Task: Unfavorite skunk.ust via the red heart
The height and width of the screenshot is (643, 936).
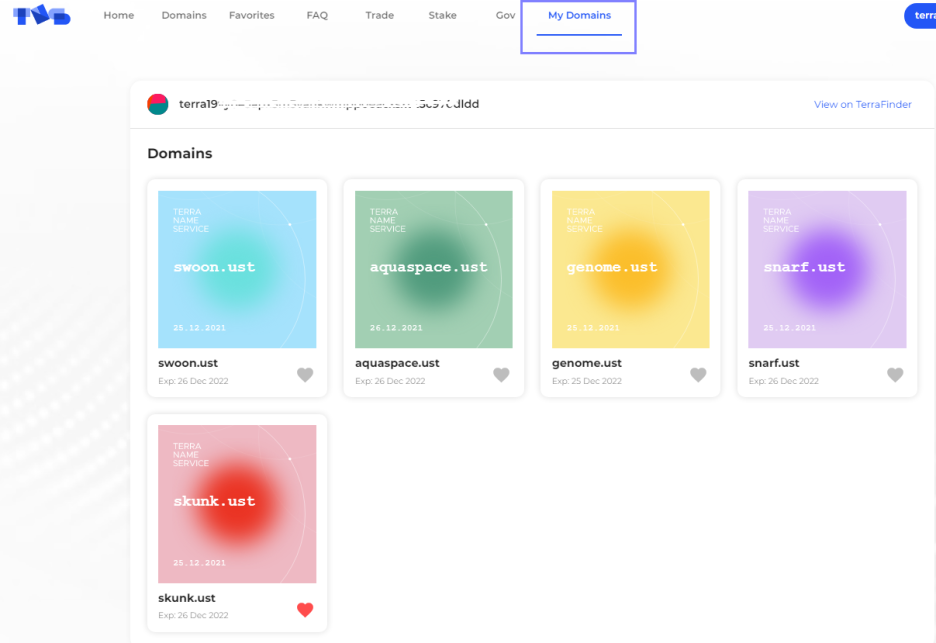Action: [x=305, y=609]
